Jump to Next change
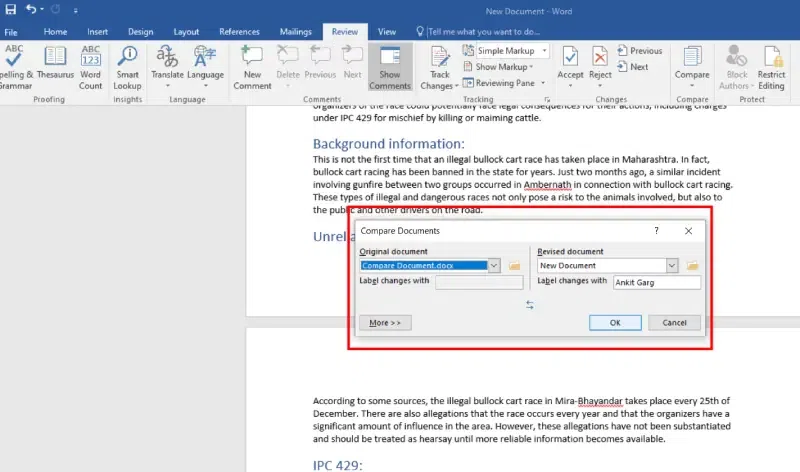Screen dimensions: 800x472 pos(633,66)
